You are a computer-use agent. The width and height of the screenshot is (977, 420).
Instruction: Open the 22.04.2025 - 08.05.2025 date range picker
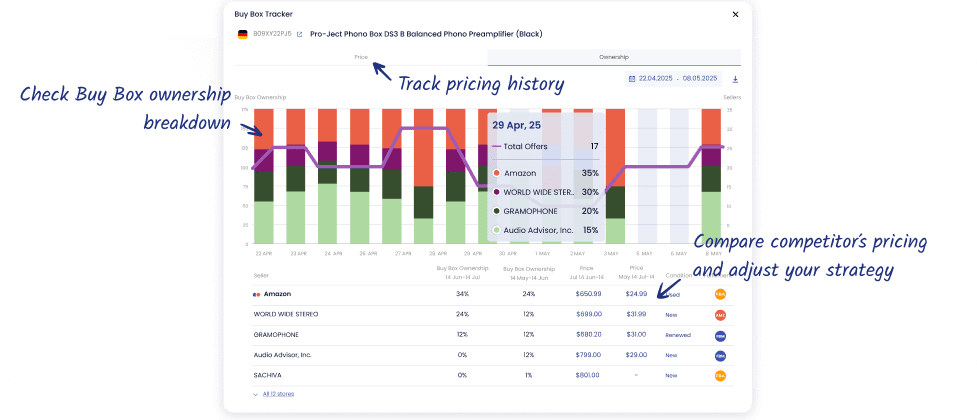681,78
